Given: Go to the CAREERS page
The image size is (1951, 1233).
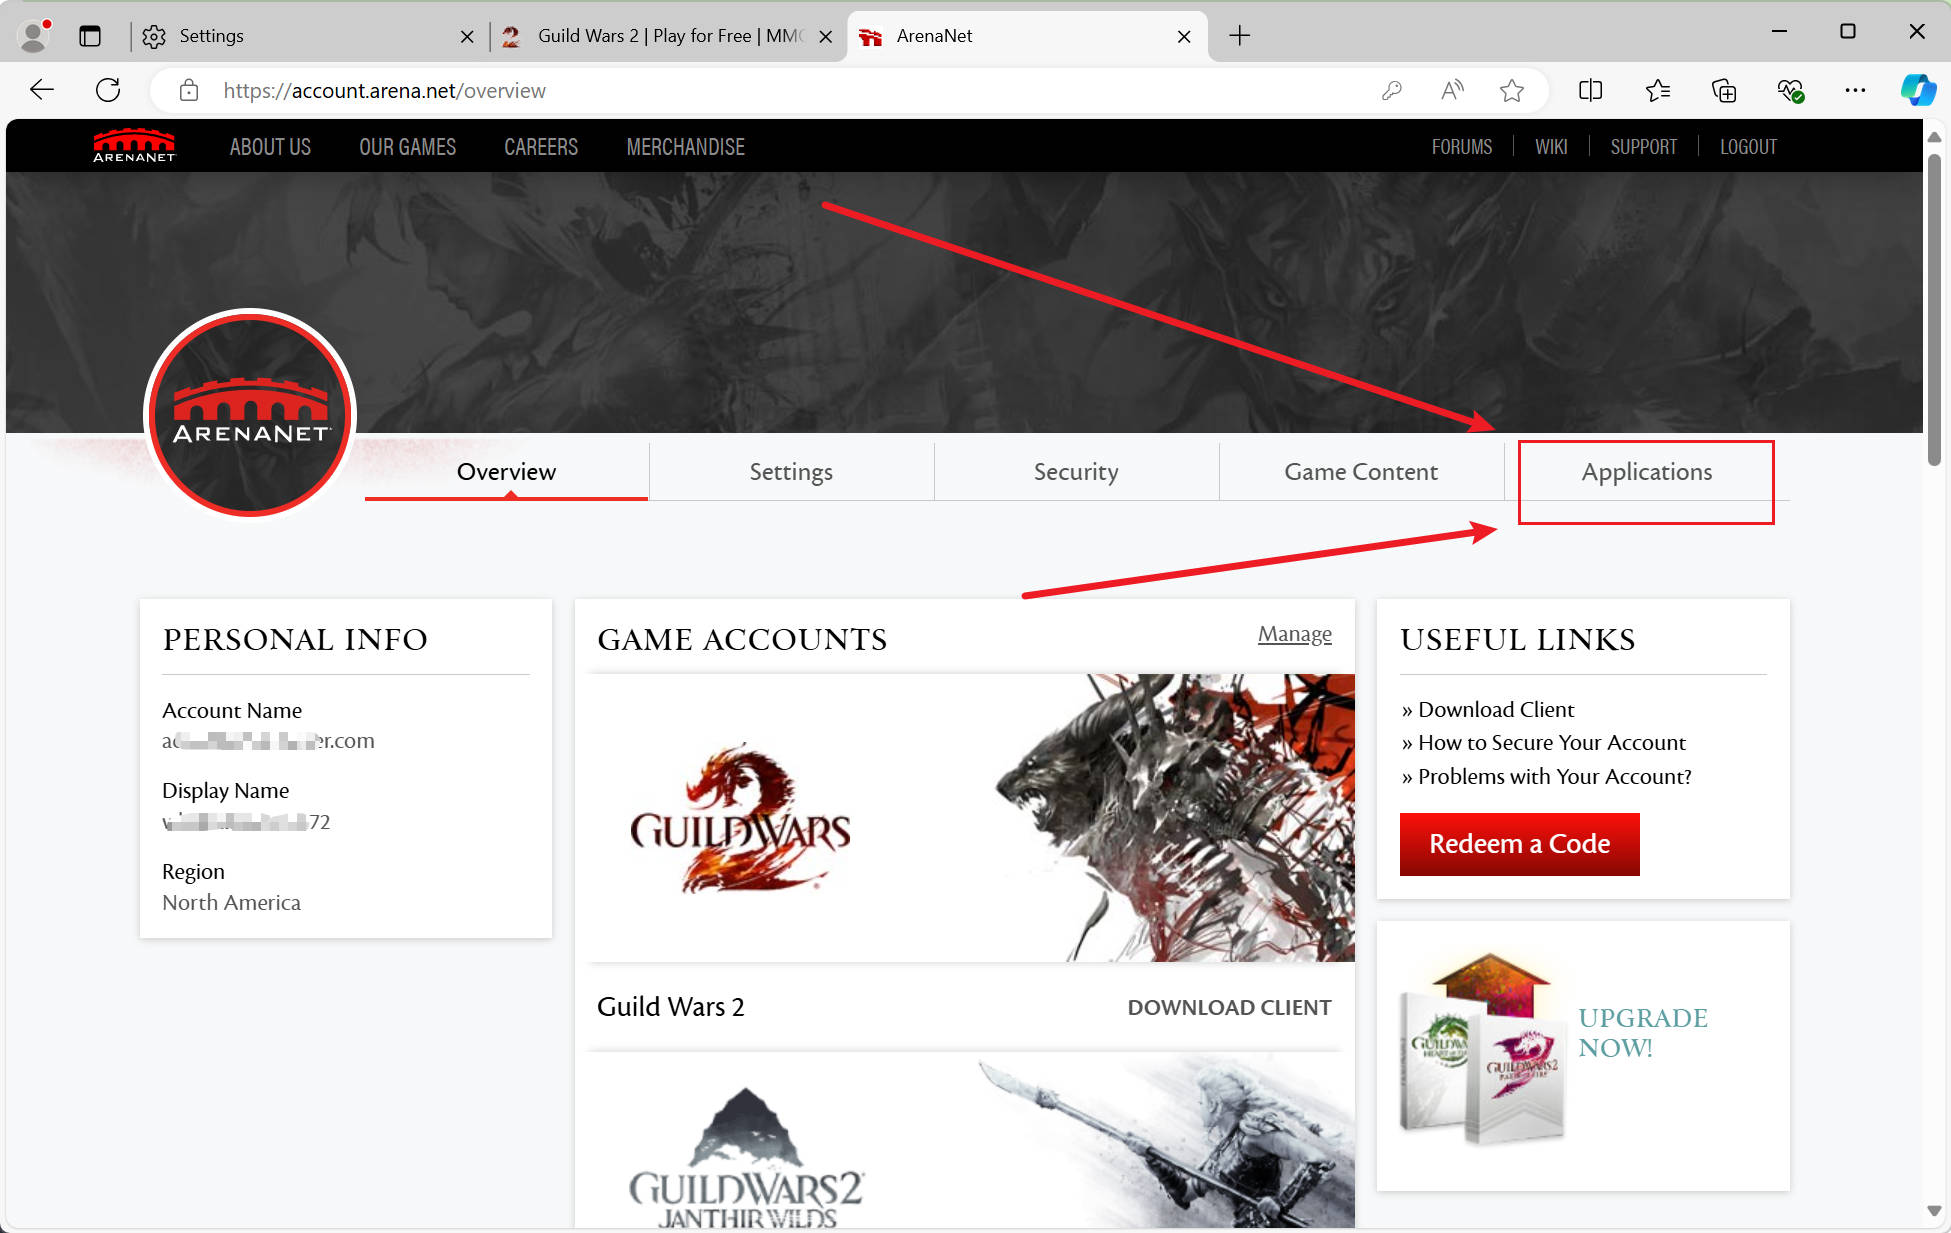Looking at the screenshot, I should pos(541,147).
